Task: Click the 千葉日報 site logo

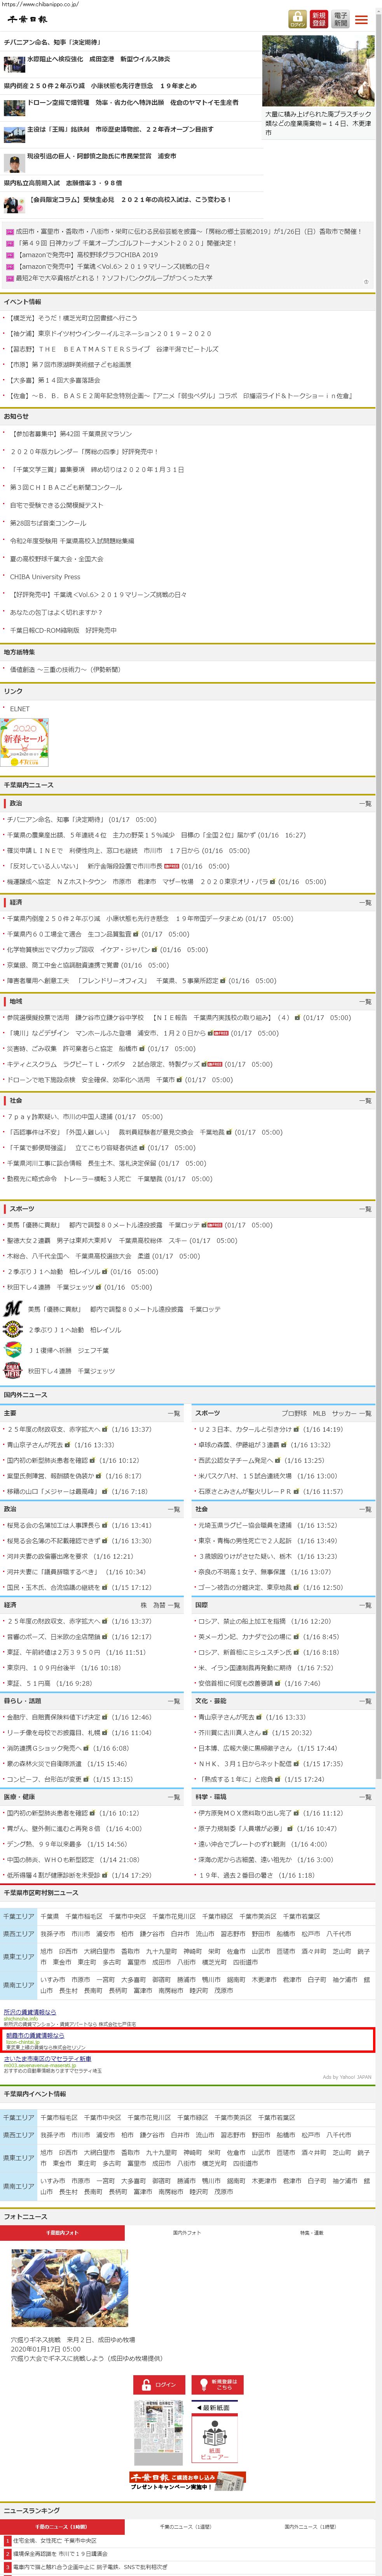Action: tap(27, 19)
